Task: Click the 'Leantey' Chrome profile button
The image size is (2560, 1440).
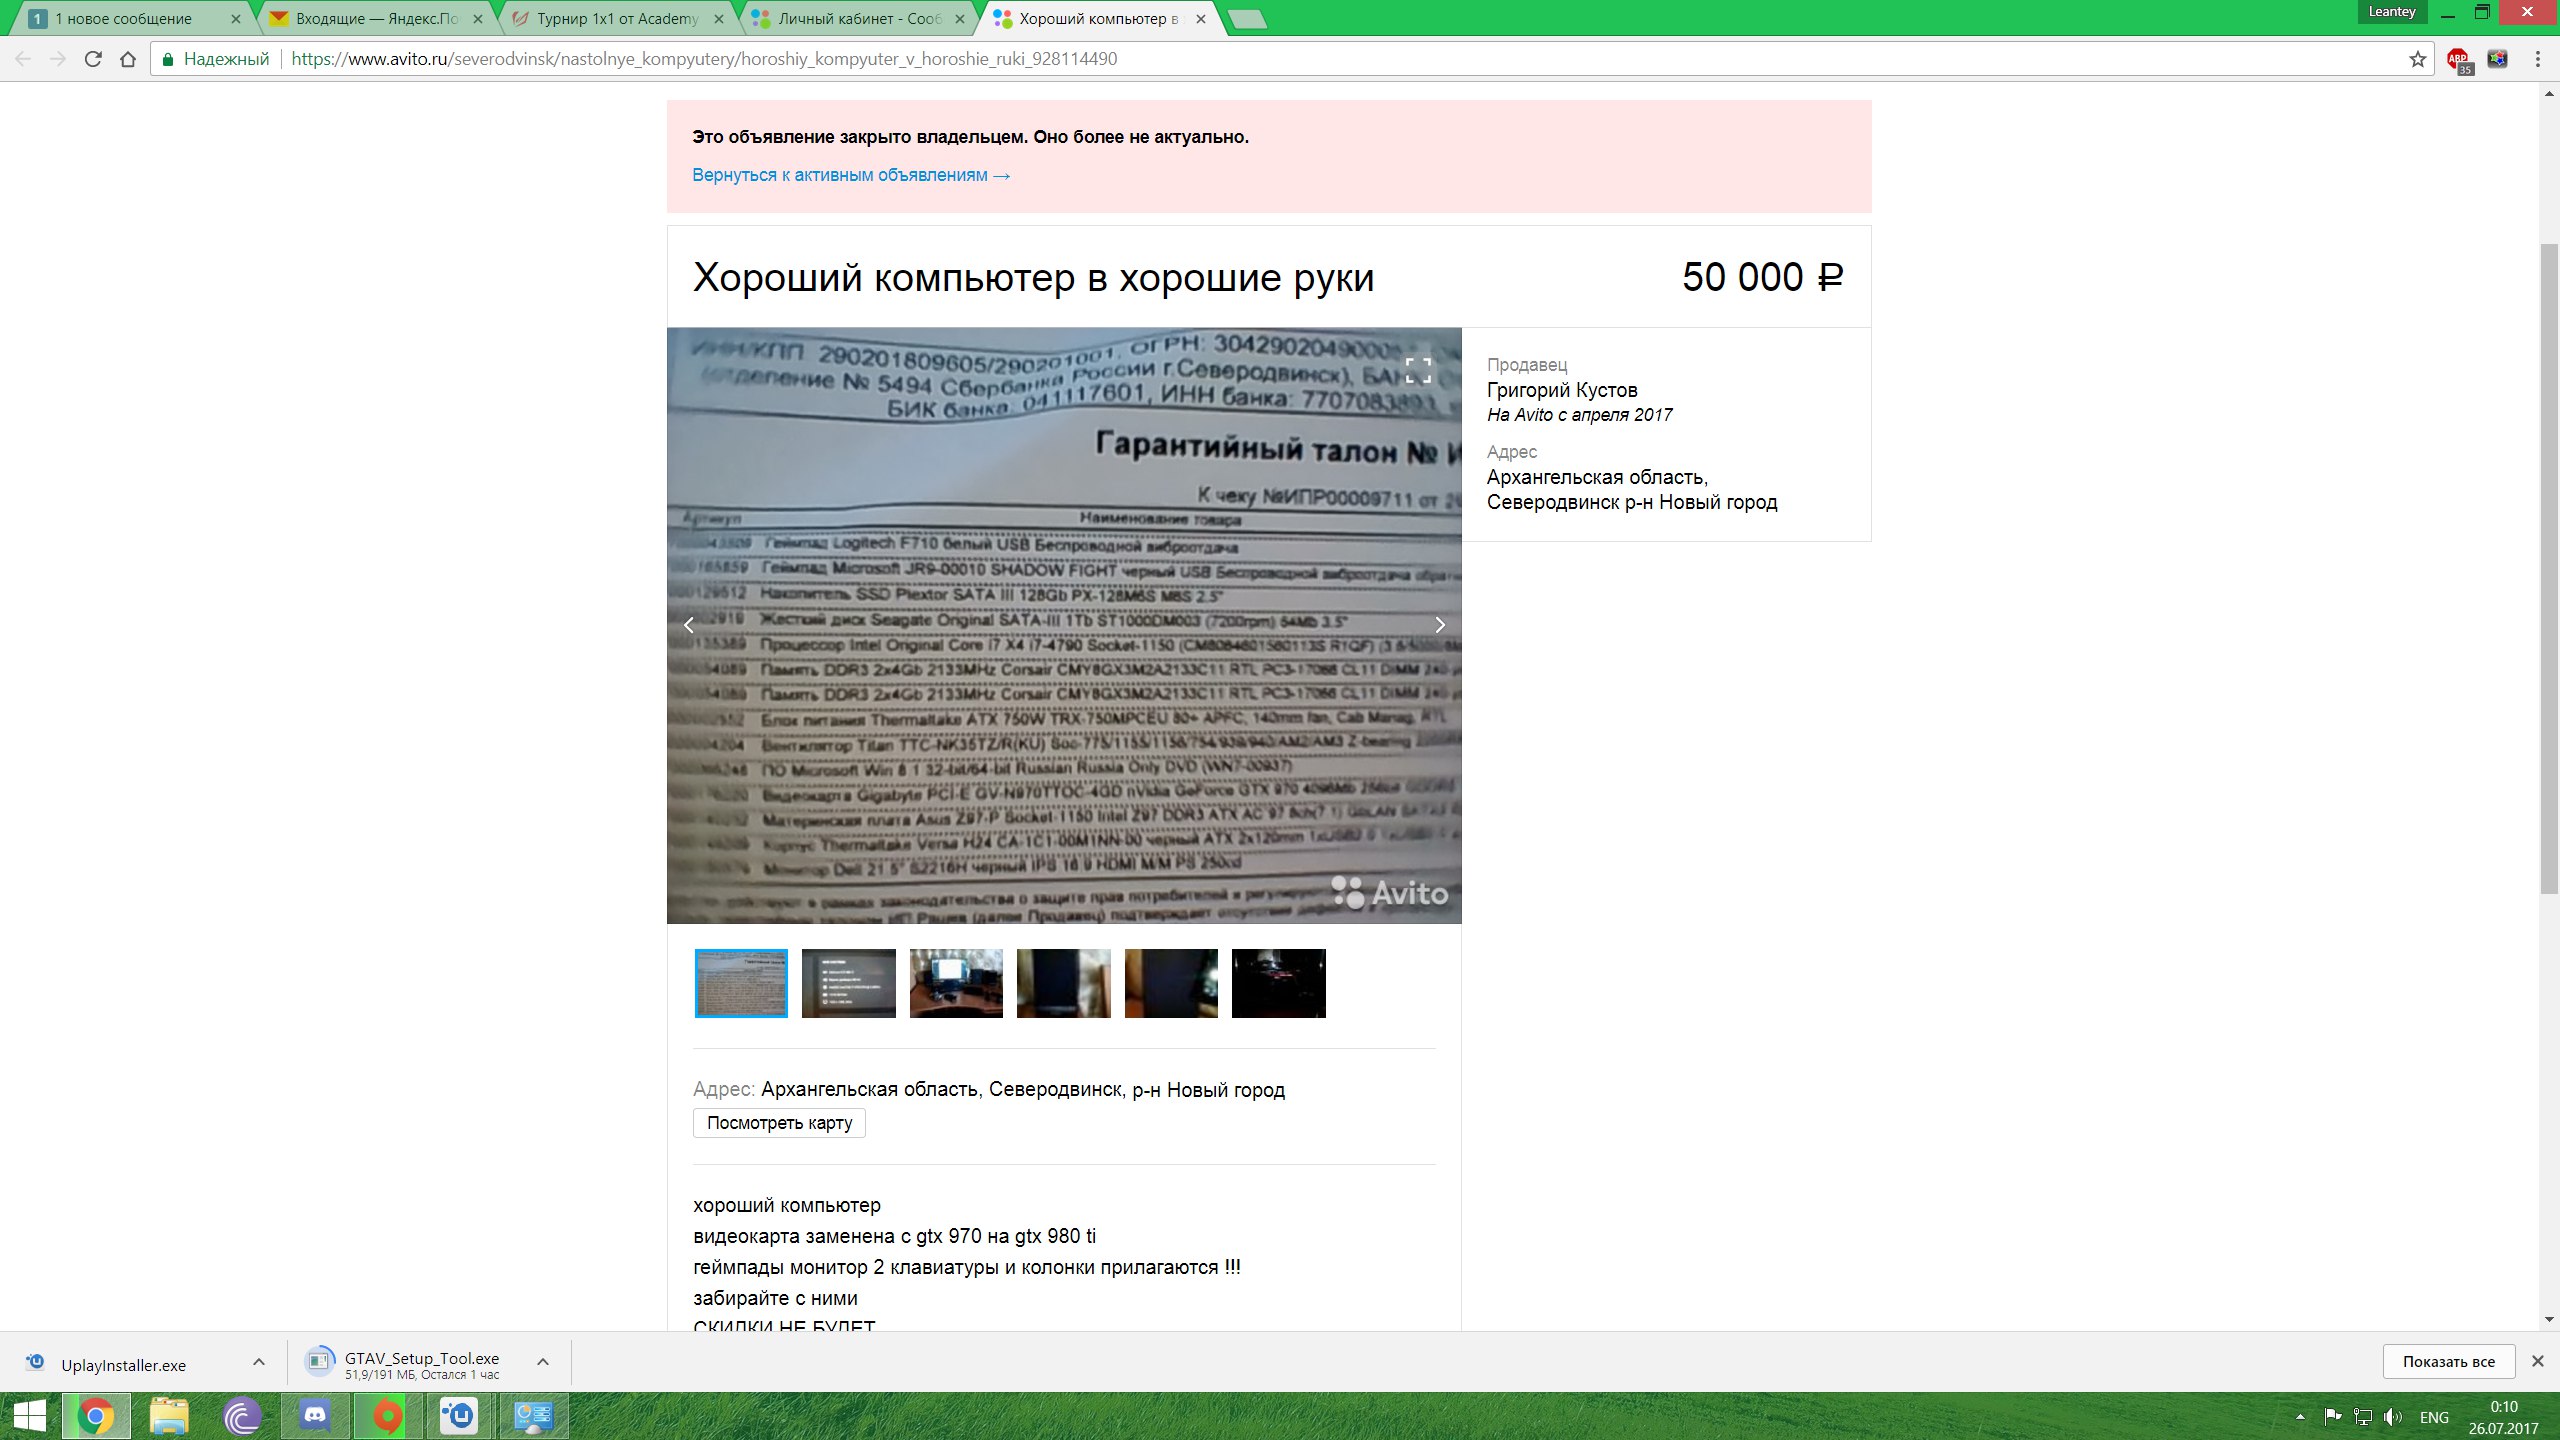Action: pos(2392,12)
